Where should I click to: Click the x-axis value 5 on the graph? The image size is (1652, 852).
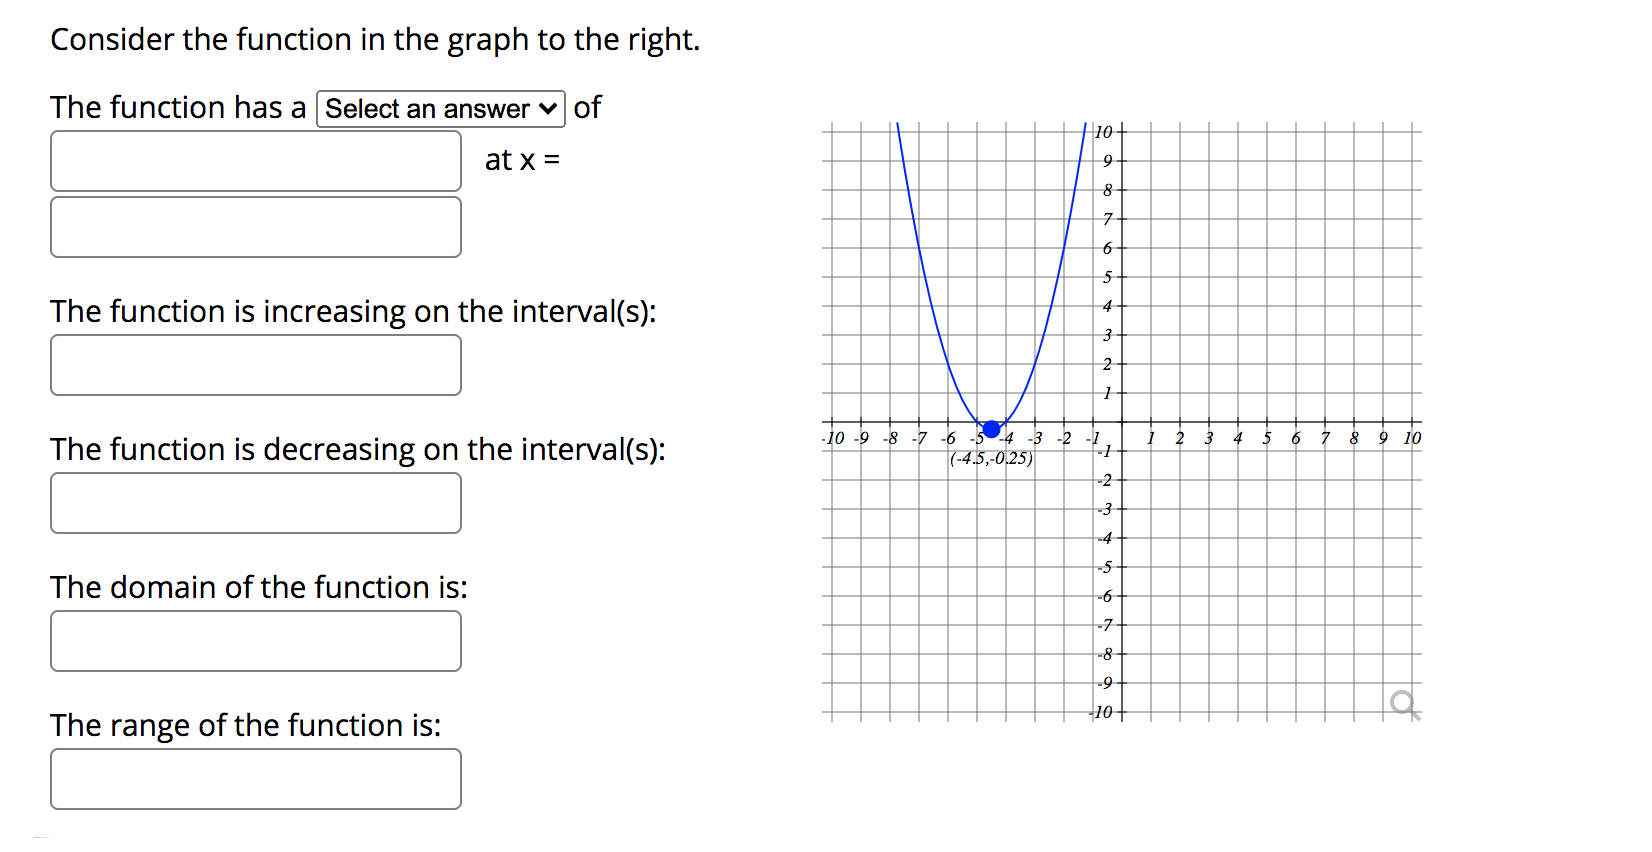pyautogui.click(x=1266, y=437)
